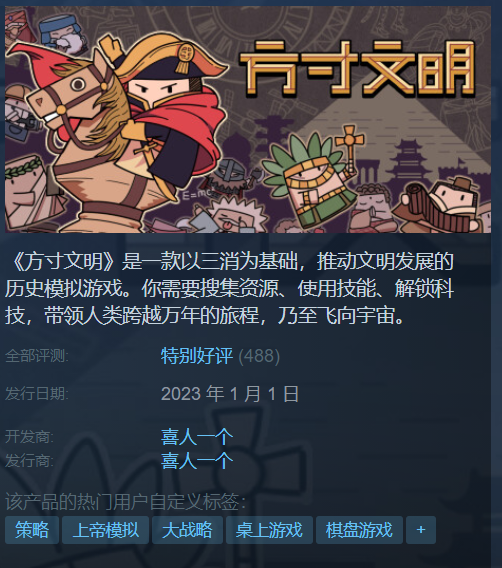Open publisher 喜人一个 link
502x568 pixels.
point(197,460)
